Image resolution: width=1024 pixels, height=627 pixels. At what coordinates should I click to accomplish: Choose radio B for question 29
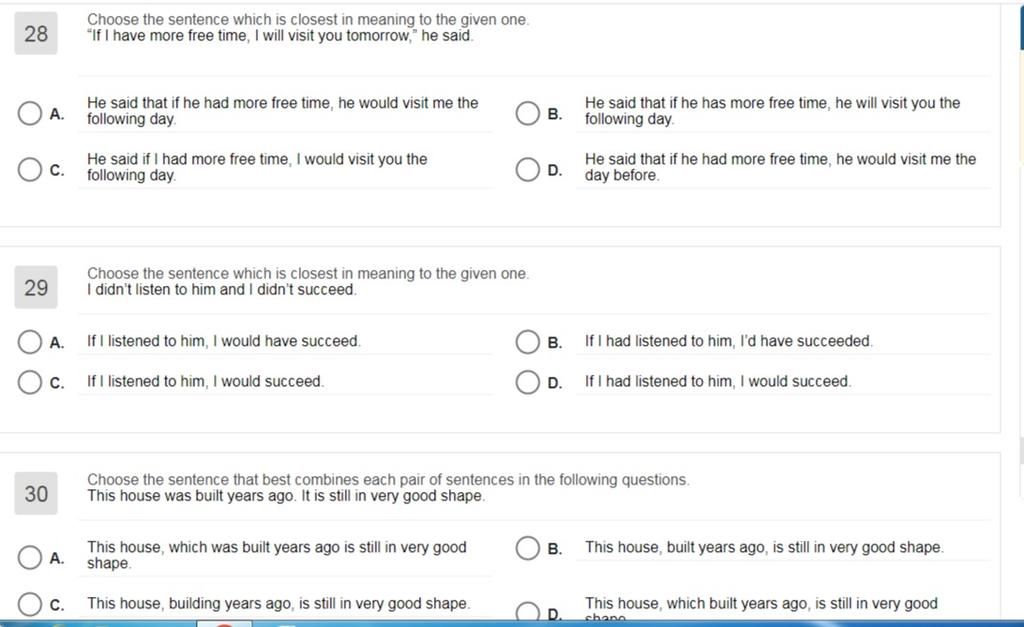click(528, 342)
